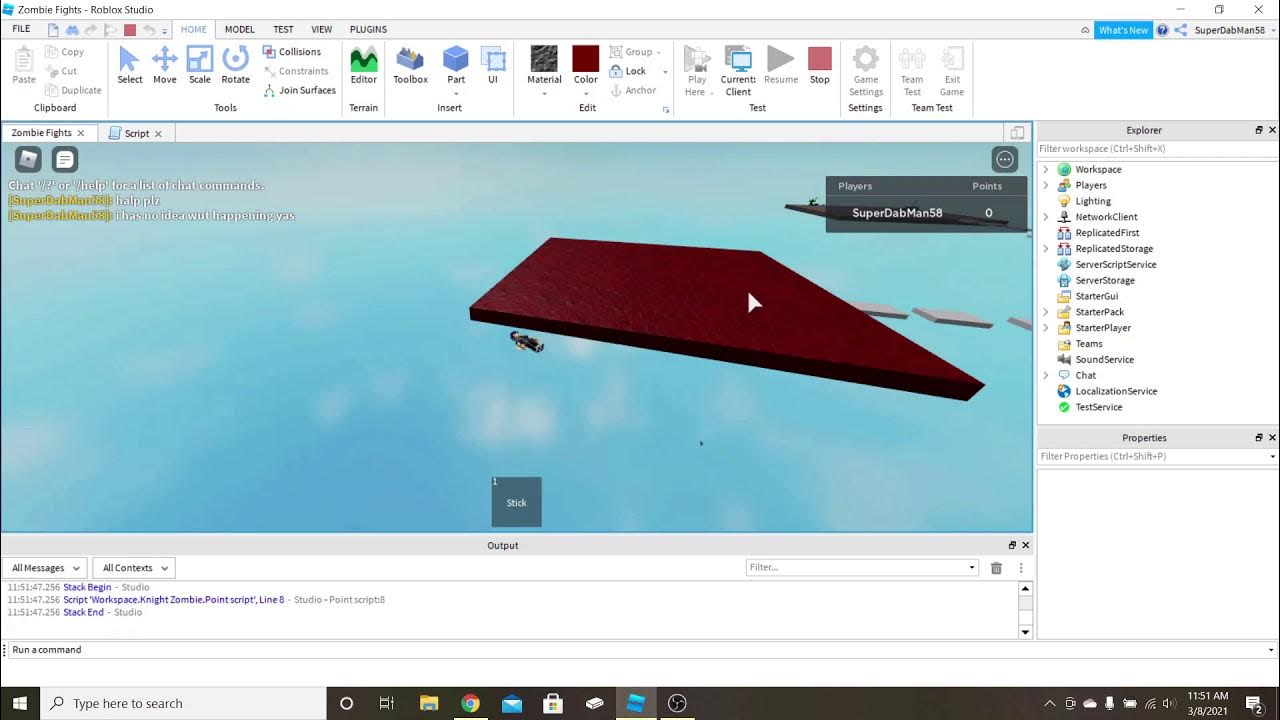Click the help question mark icon

(1163, 30)
